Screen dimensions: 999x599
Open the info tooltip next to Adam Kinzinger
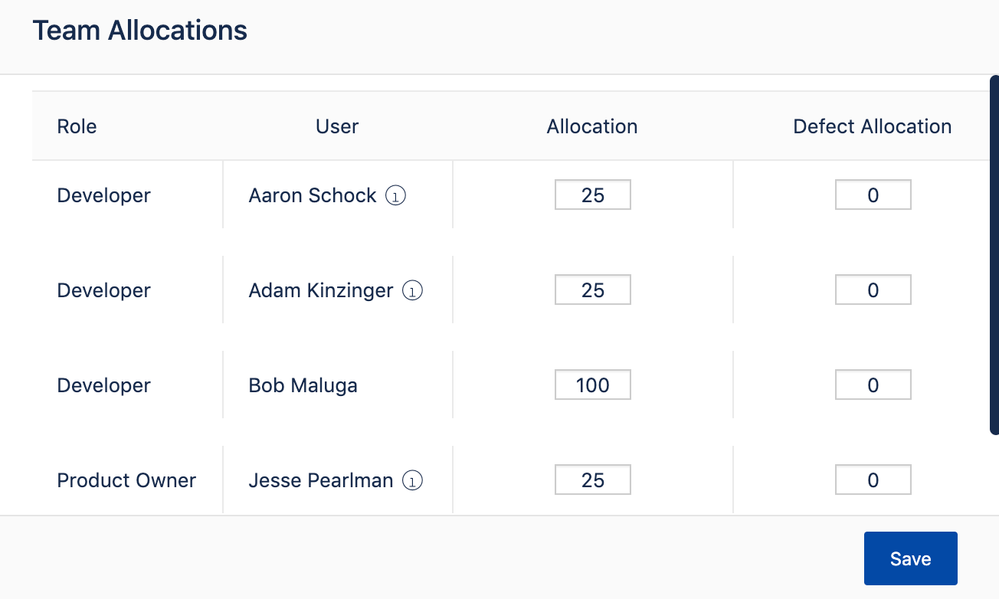[x=410, y=291]
